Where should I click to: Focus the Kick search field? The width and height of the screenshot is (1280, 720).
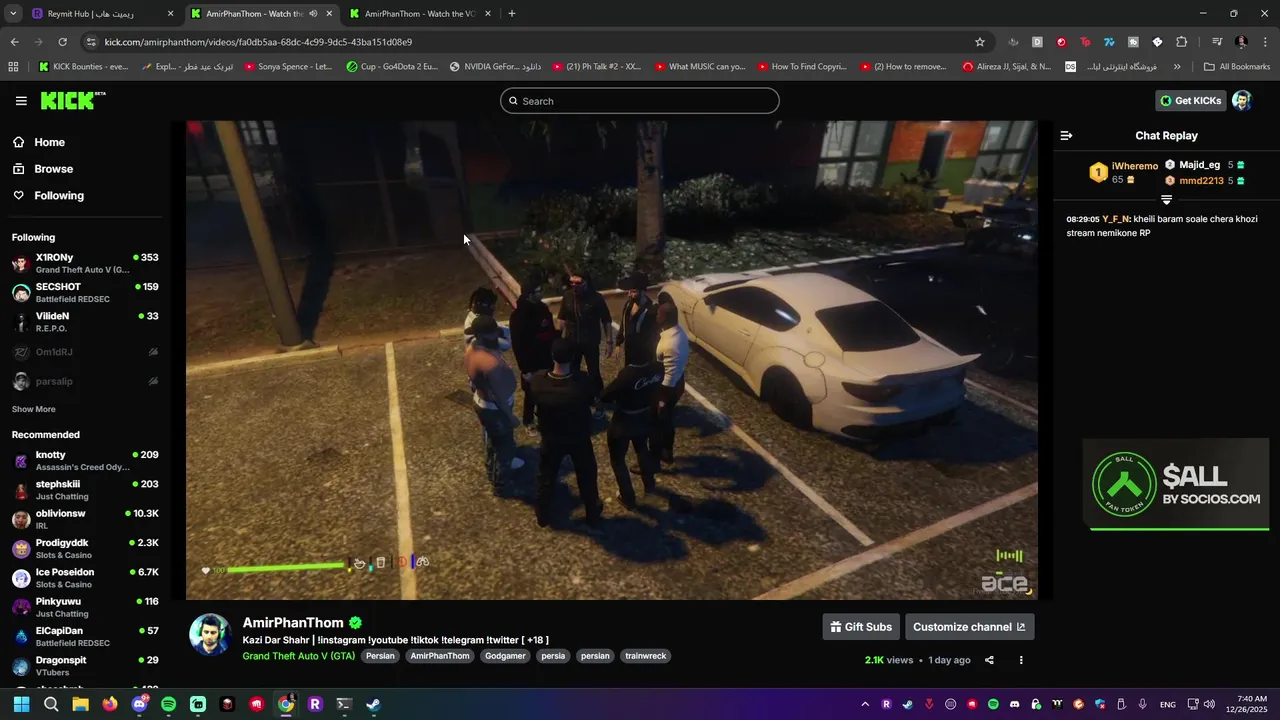(x=640, y=101)
